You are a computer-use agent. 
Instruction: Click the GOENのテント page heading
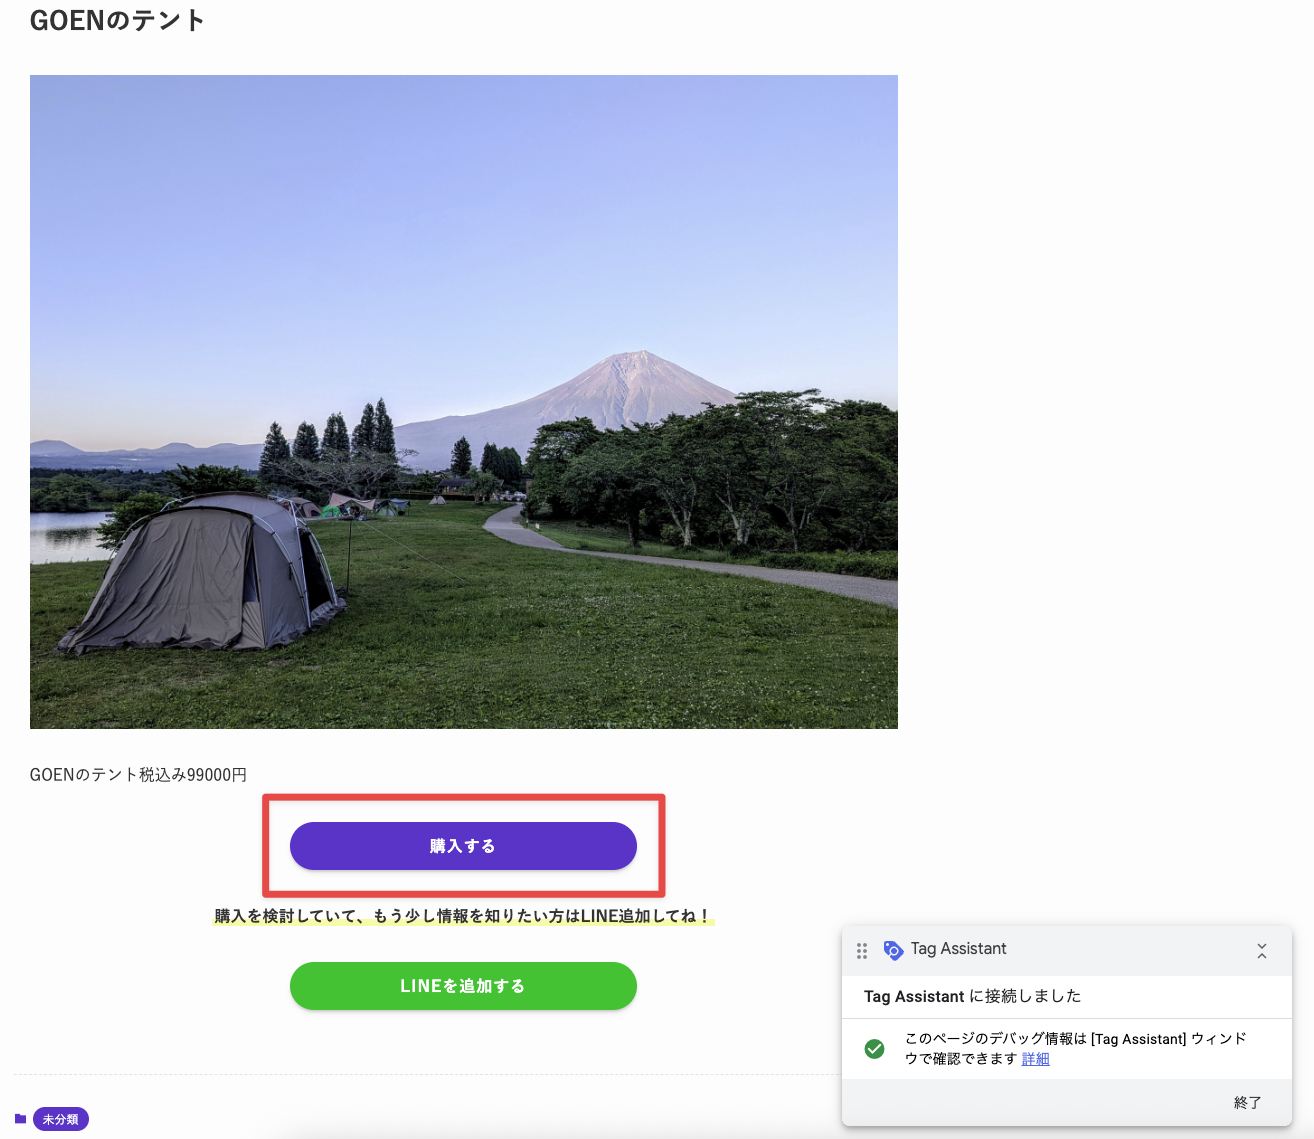pos(117,21)
